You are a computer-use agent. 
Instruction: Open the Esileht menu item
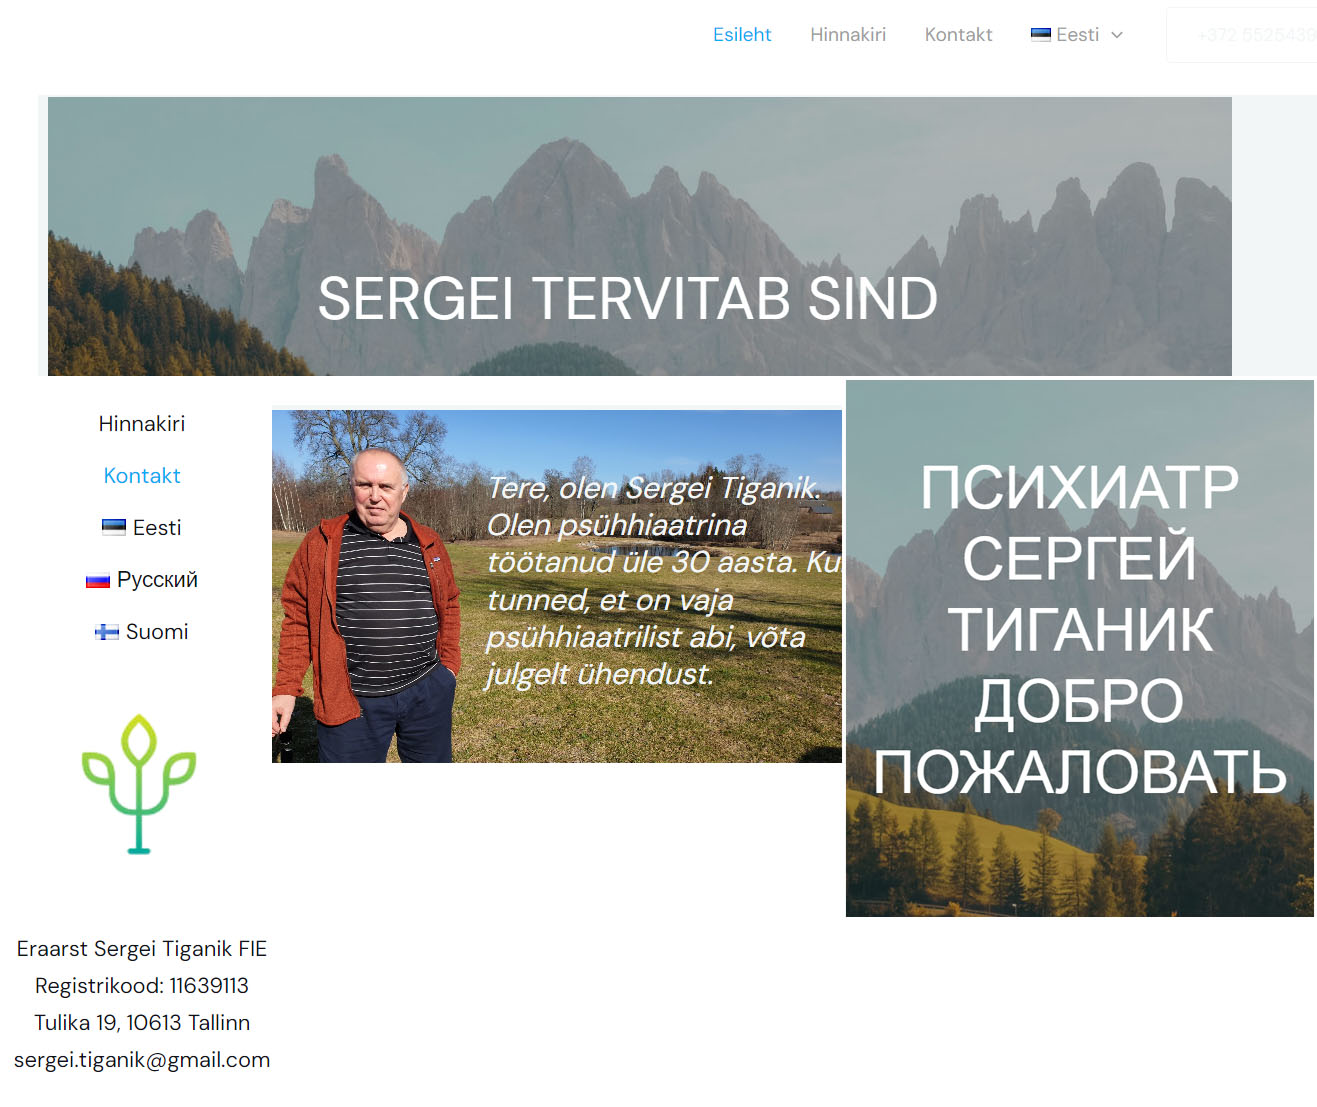pyautogui.click(x=742, y=34)
